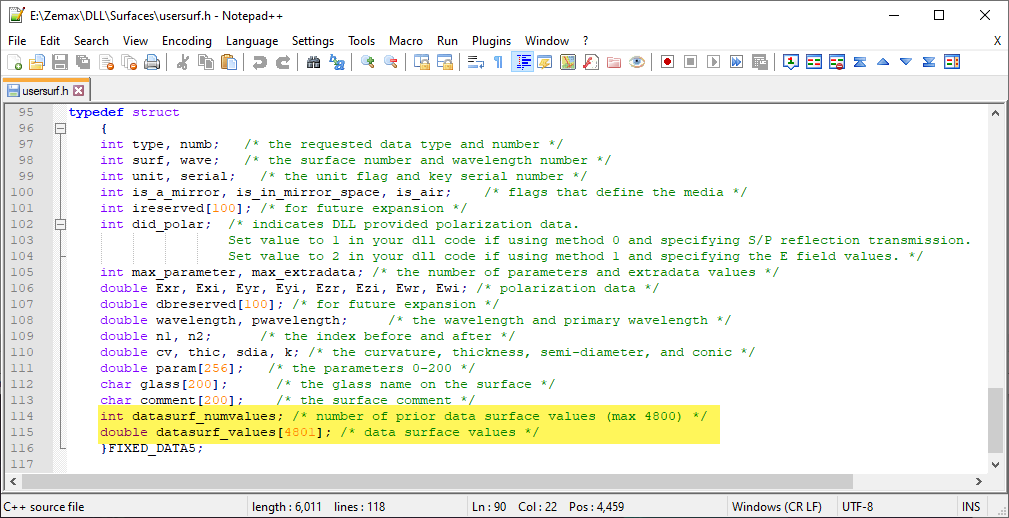
Task: Click the X close-document button in menu bar
Action: tap(997, 41)
